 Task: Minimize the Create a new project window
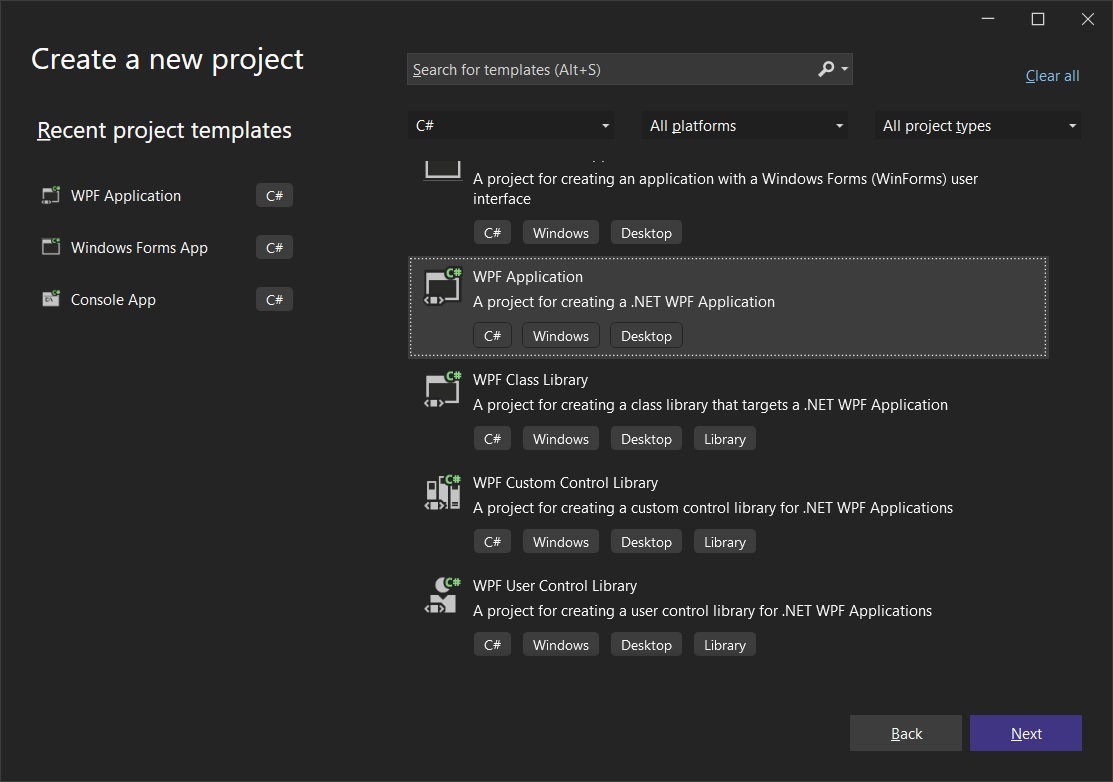point(987,19)
